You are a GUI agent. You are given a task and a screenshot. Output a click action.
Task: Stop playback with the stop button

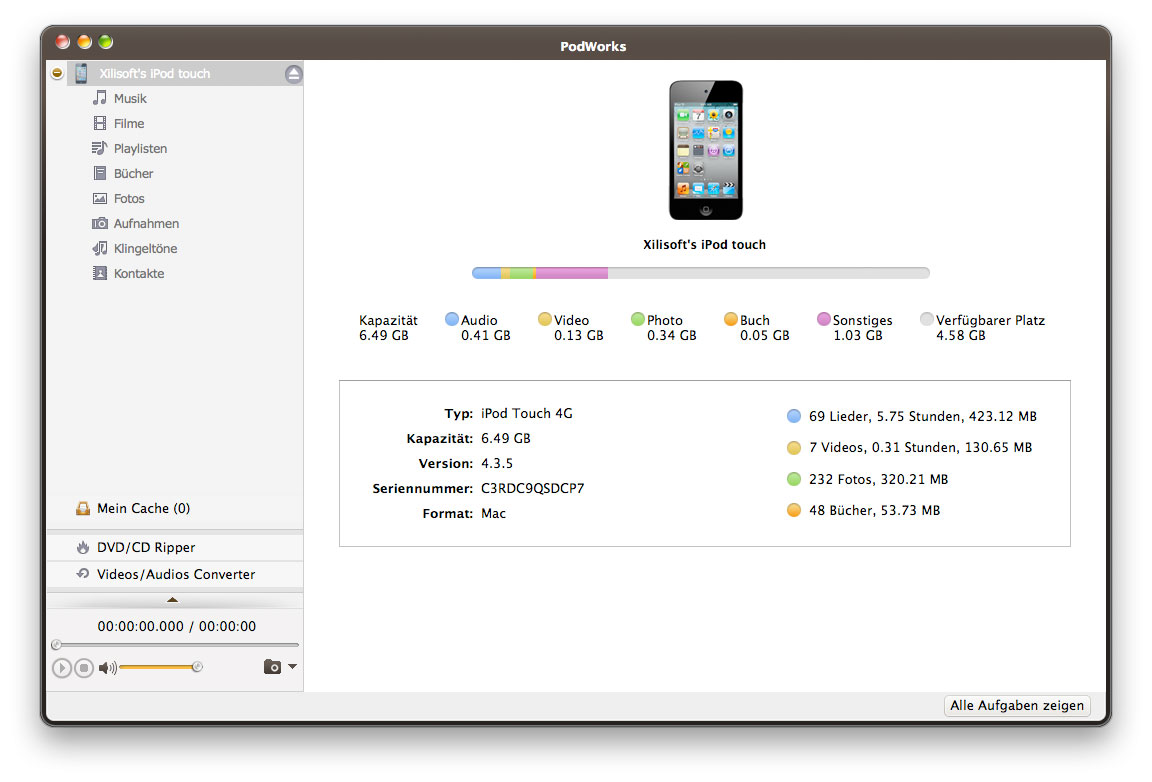(84, 667)
